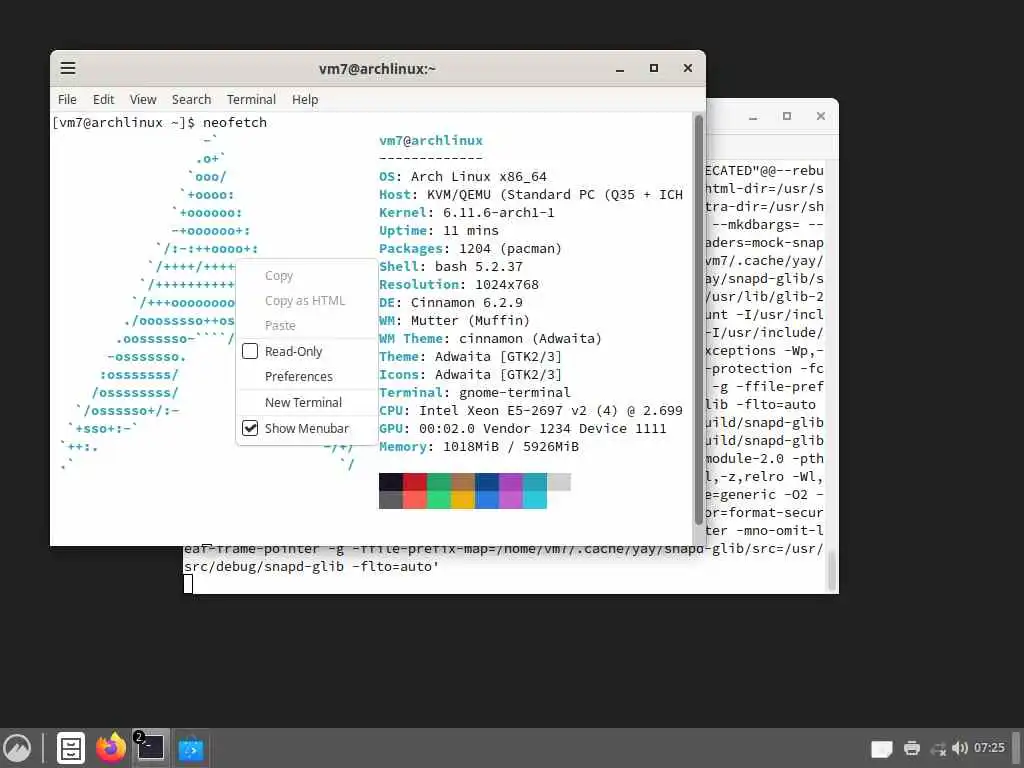
Task: Close the background terminal window
Action: [821, 116]
